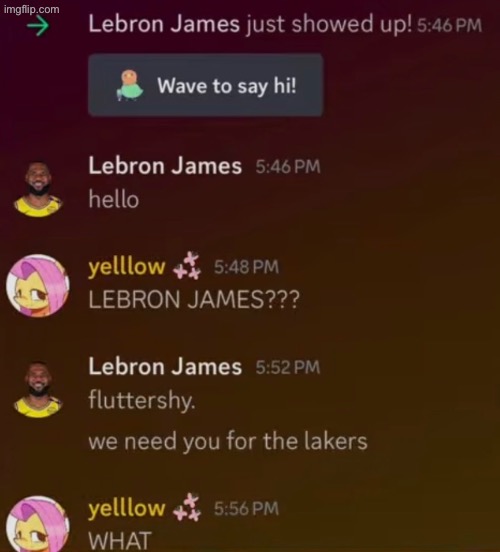Click the green join arrow icon
This screenshot has height=552, width=500.
[38, 27]
